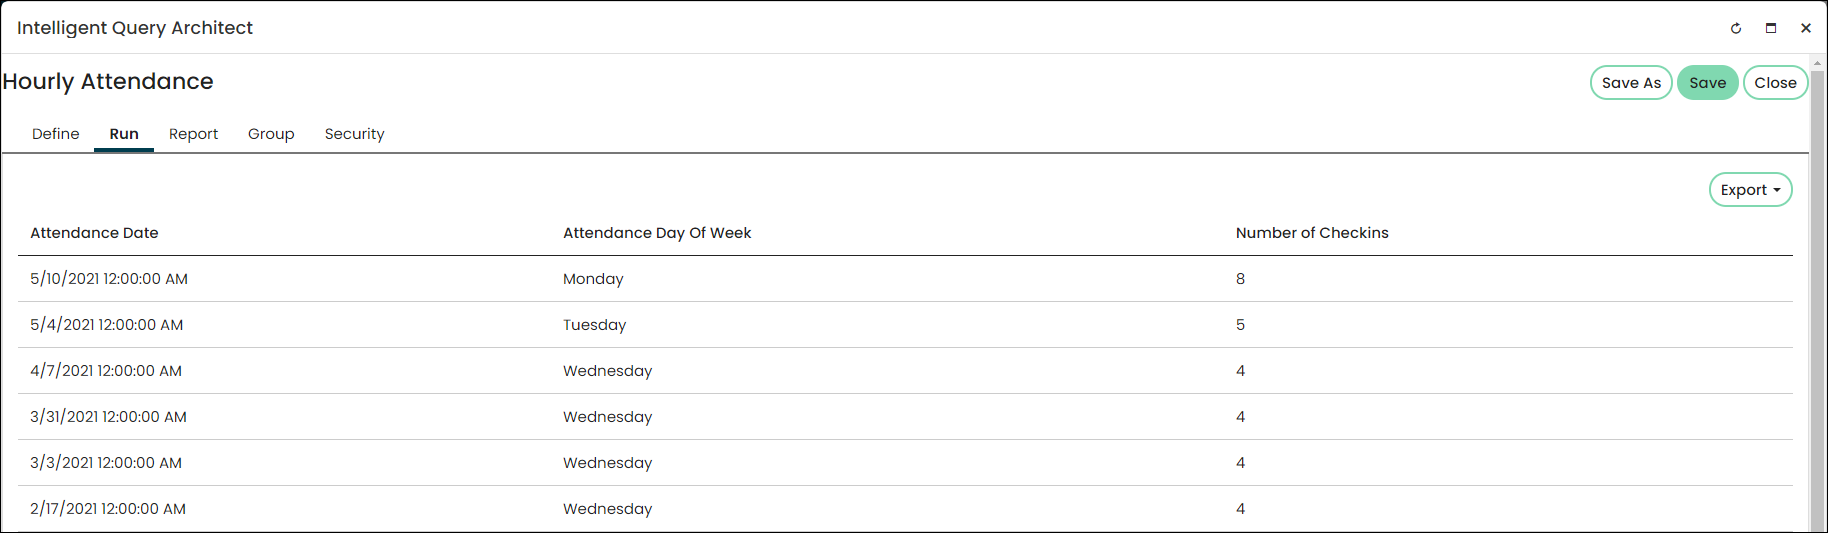Open the Security tab
Viewport: 1828px width, 533px height.
click(x=354, y=134)
